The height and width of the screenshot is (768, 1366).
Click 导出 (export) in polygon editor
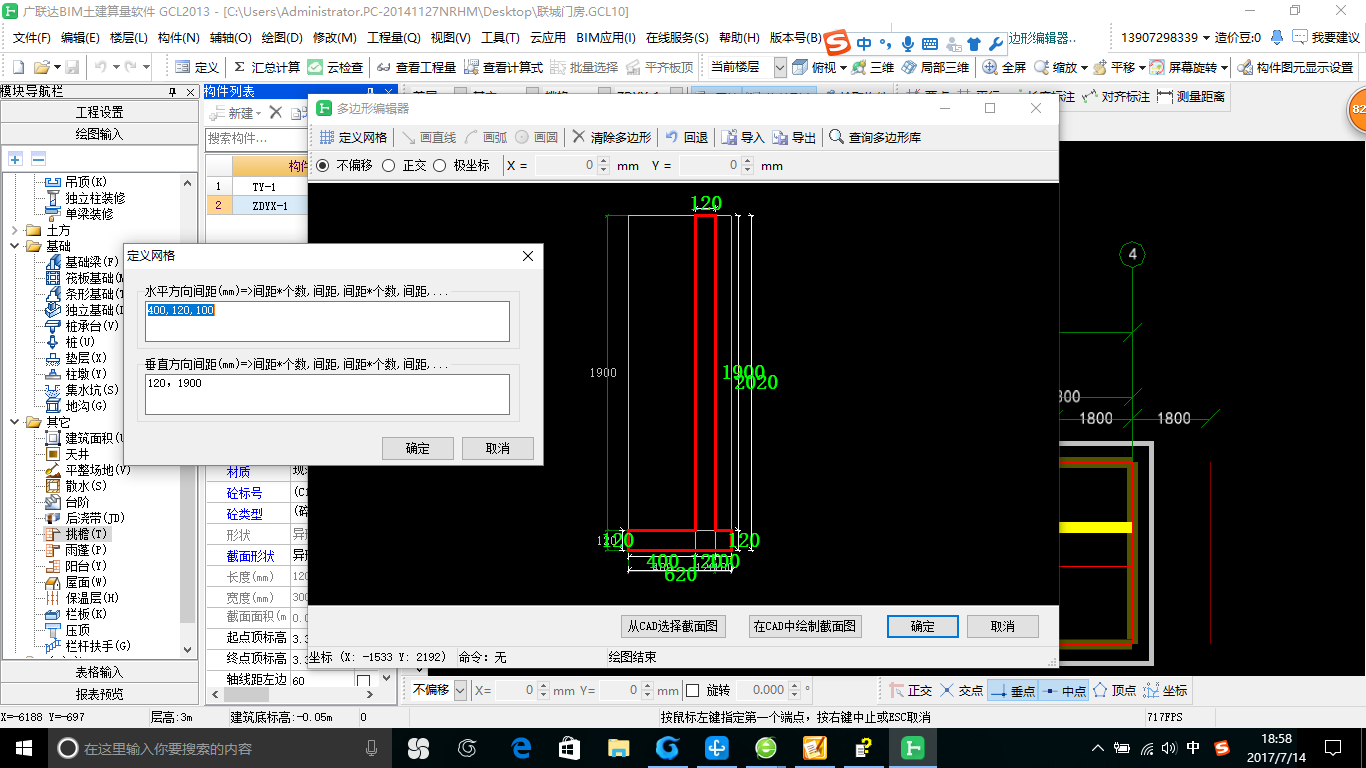(794, 137)
